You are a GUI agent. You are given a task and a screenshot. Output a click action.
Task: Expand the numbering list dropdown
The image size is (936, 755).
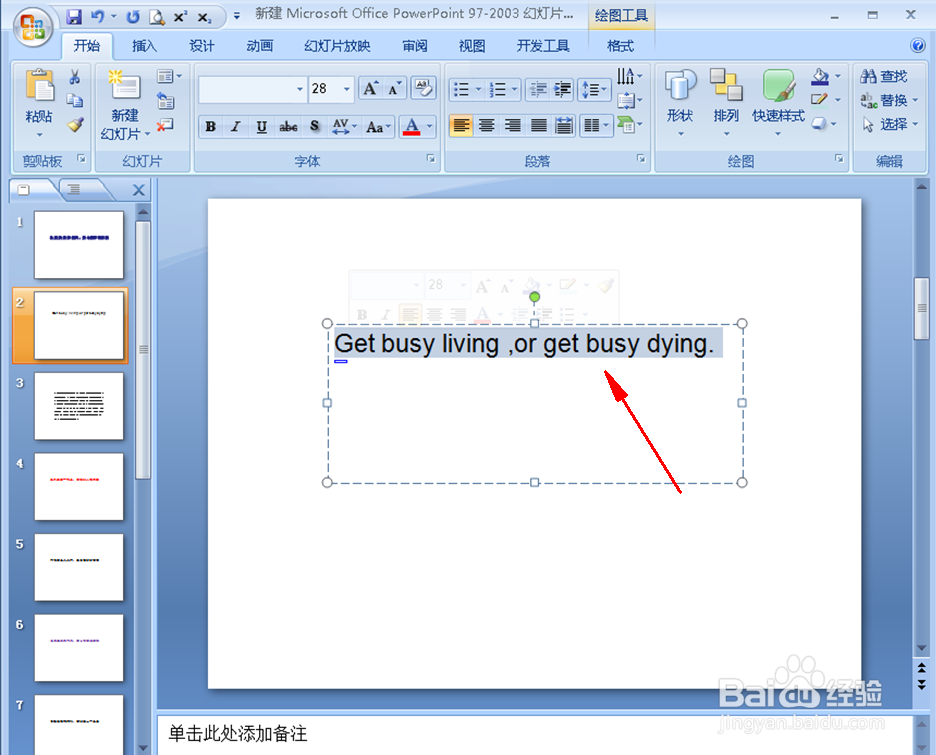[x=514, y=90]
